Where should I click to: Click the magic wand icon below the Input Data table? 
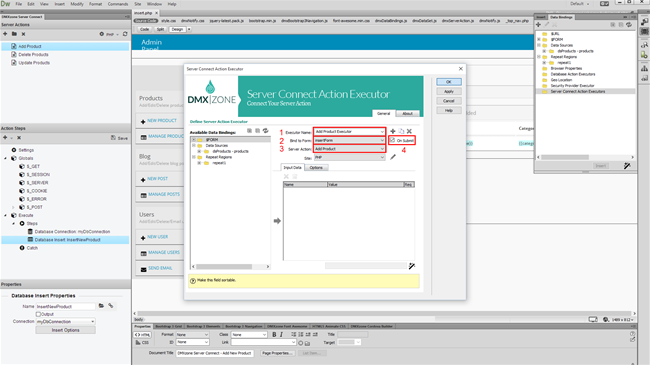click(412, 266)
